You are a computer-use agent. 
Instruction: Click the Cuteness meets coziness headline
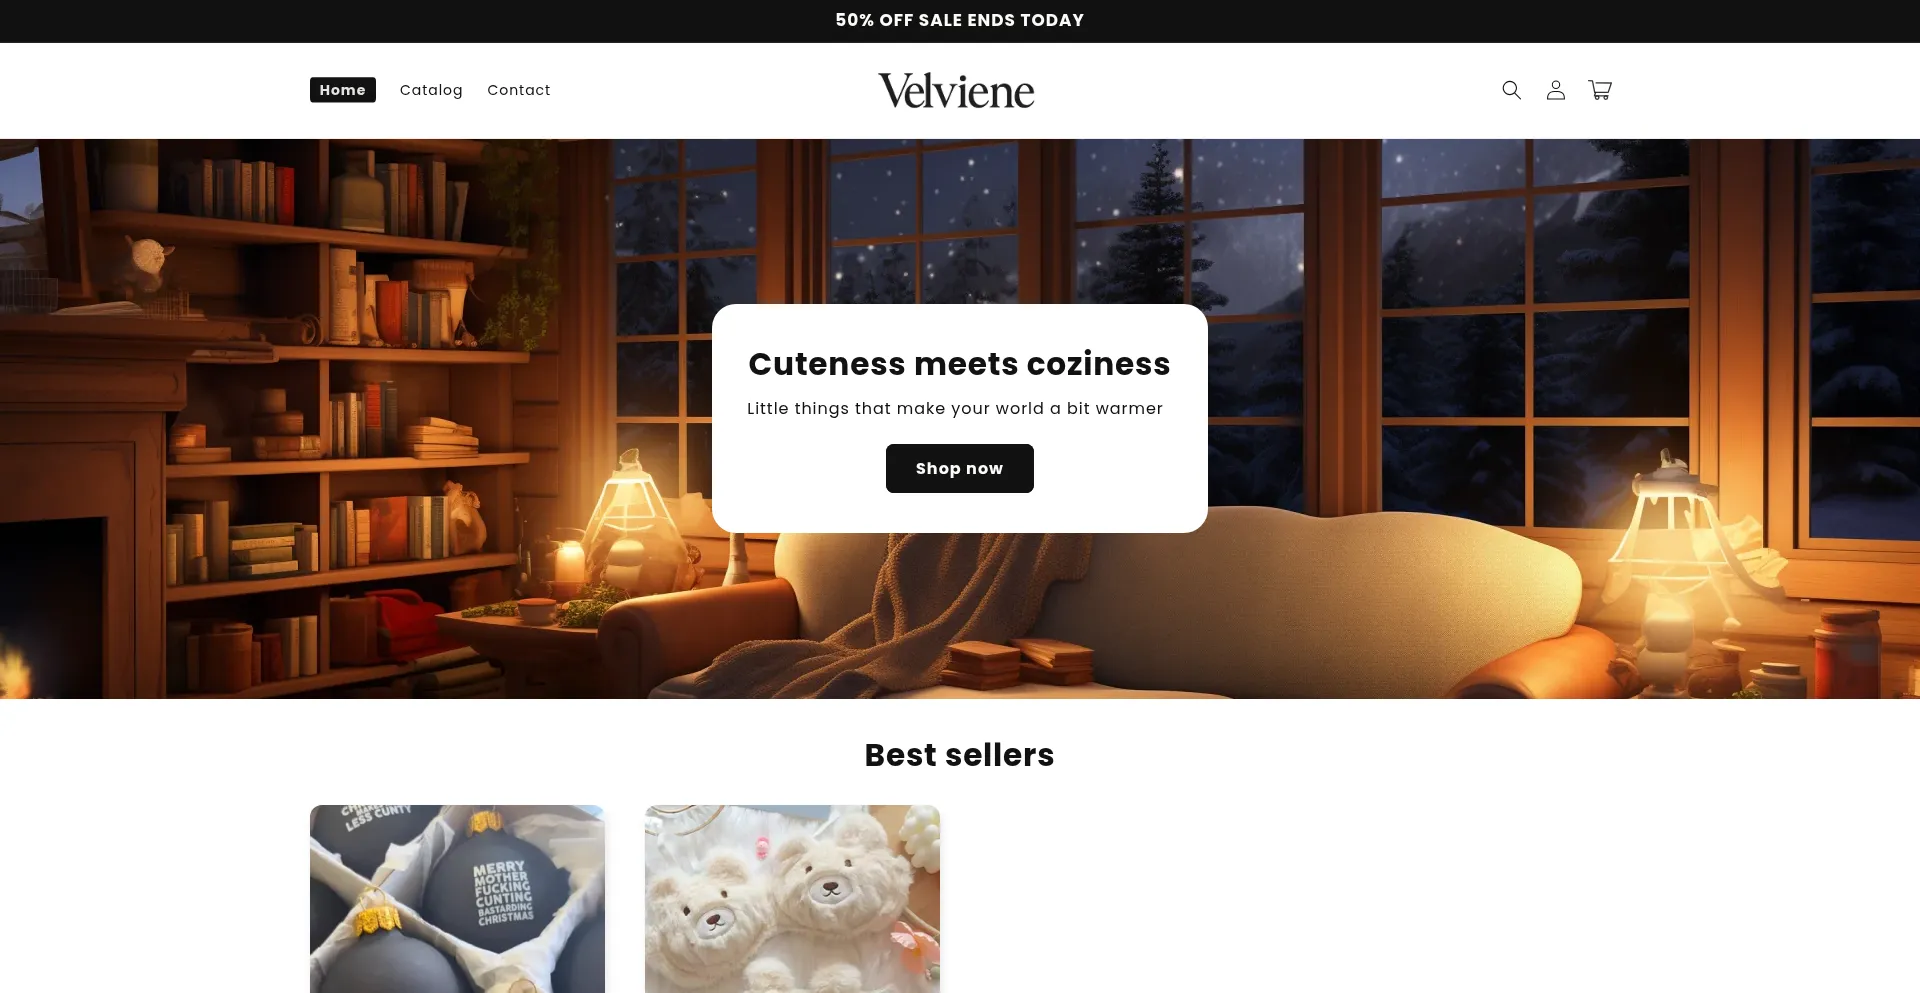pos(960,364)
